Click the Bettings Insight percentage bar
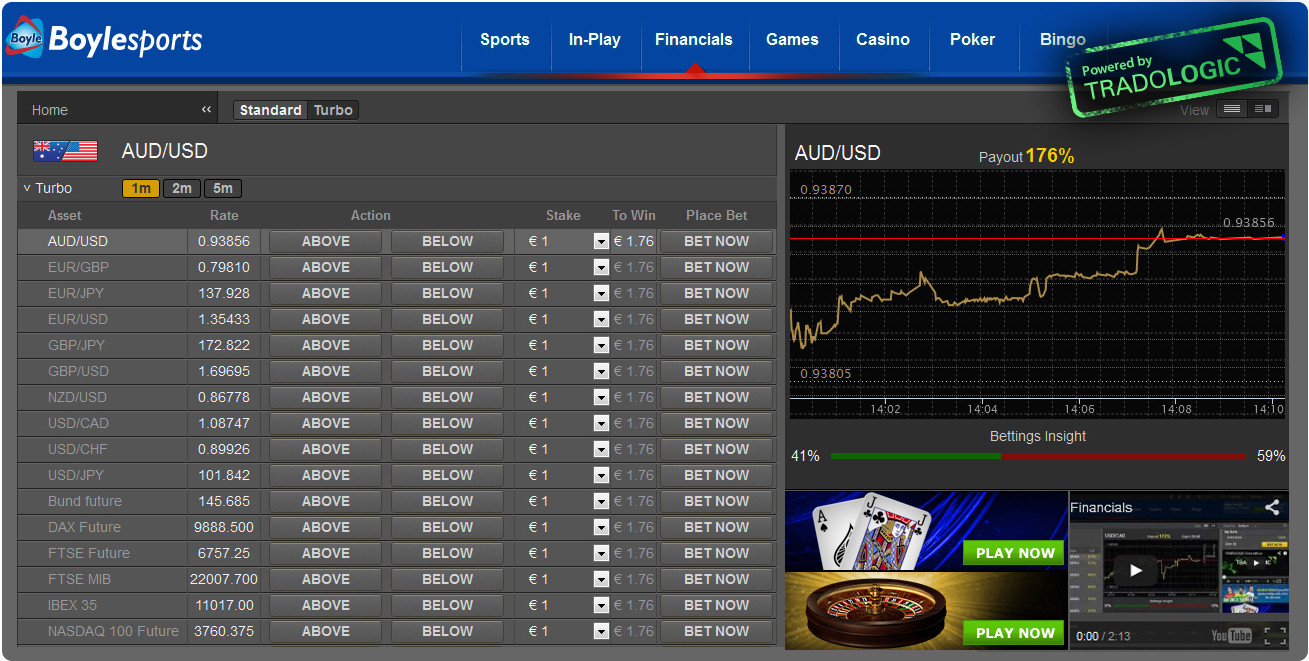This screenshot has width=1309, height=661. [x=1038, y=456]
